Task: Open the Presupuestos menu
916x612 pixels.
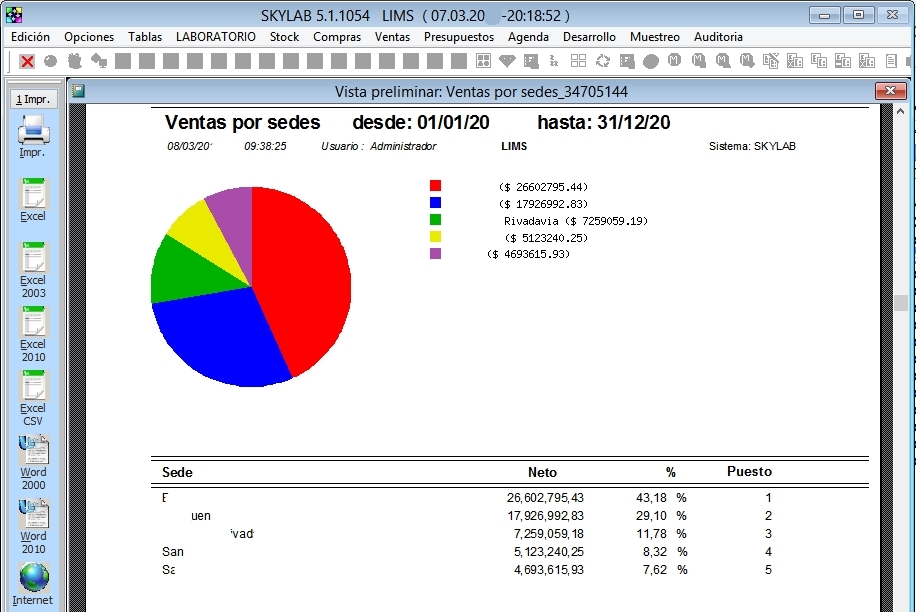Action: click(458, 37)
